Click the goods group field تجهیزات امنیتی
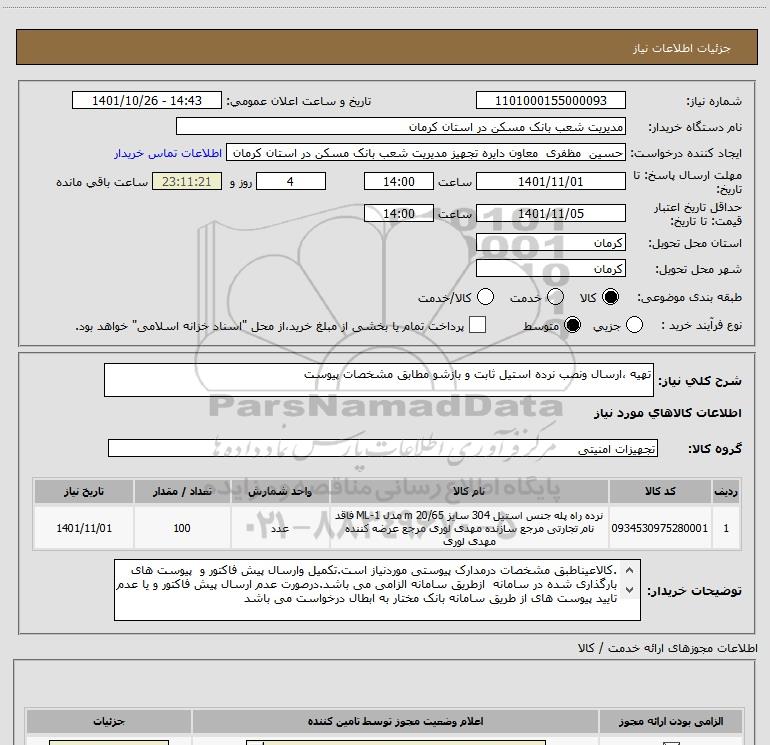 (x=383, y=448)
